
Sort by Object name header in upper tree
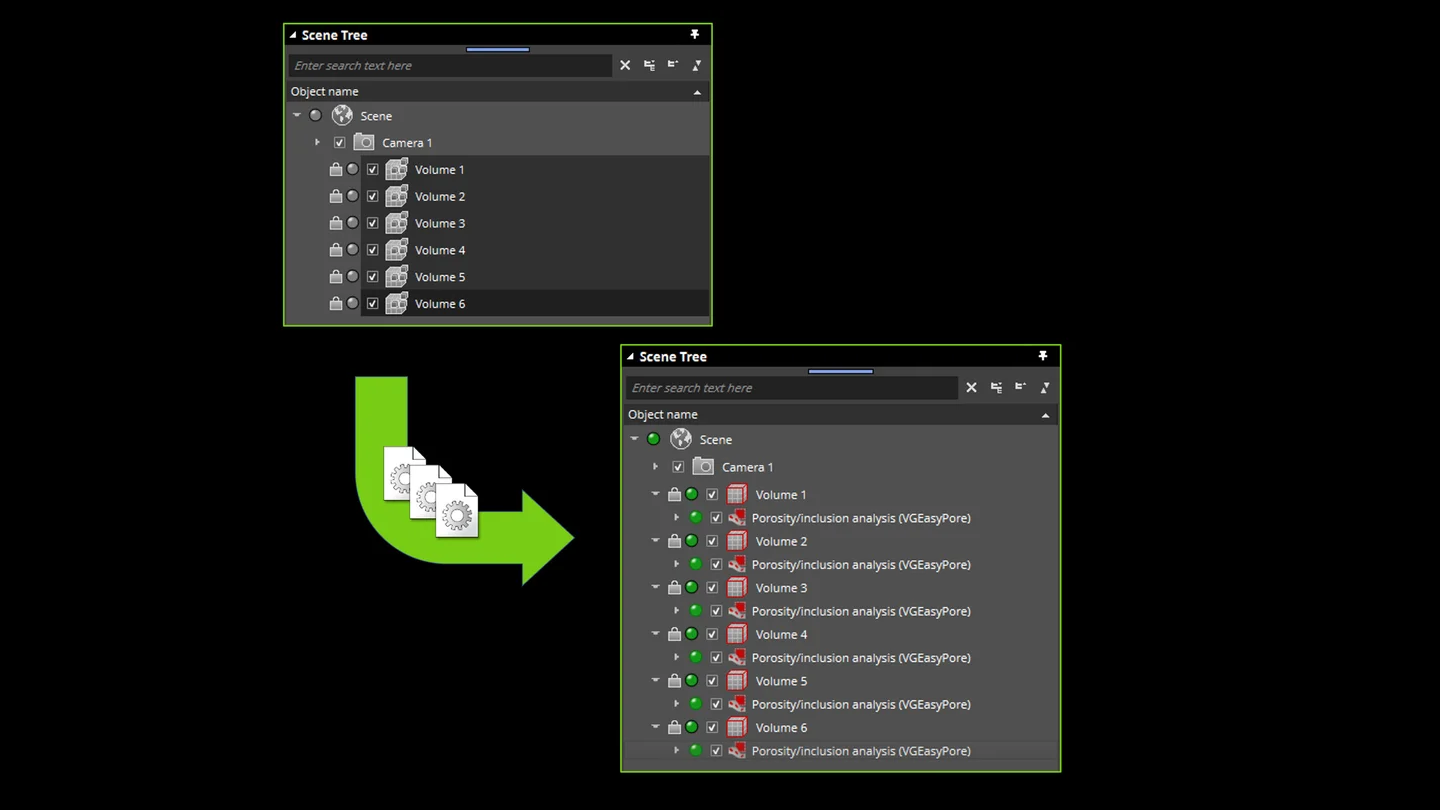497,91
